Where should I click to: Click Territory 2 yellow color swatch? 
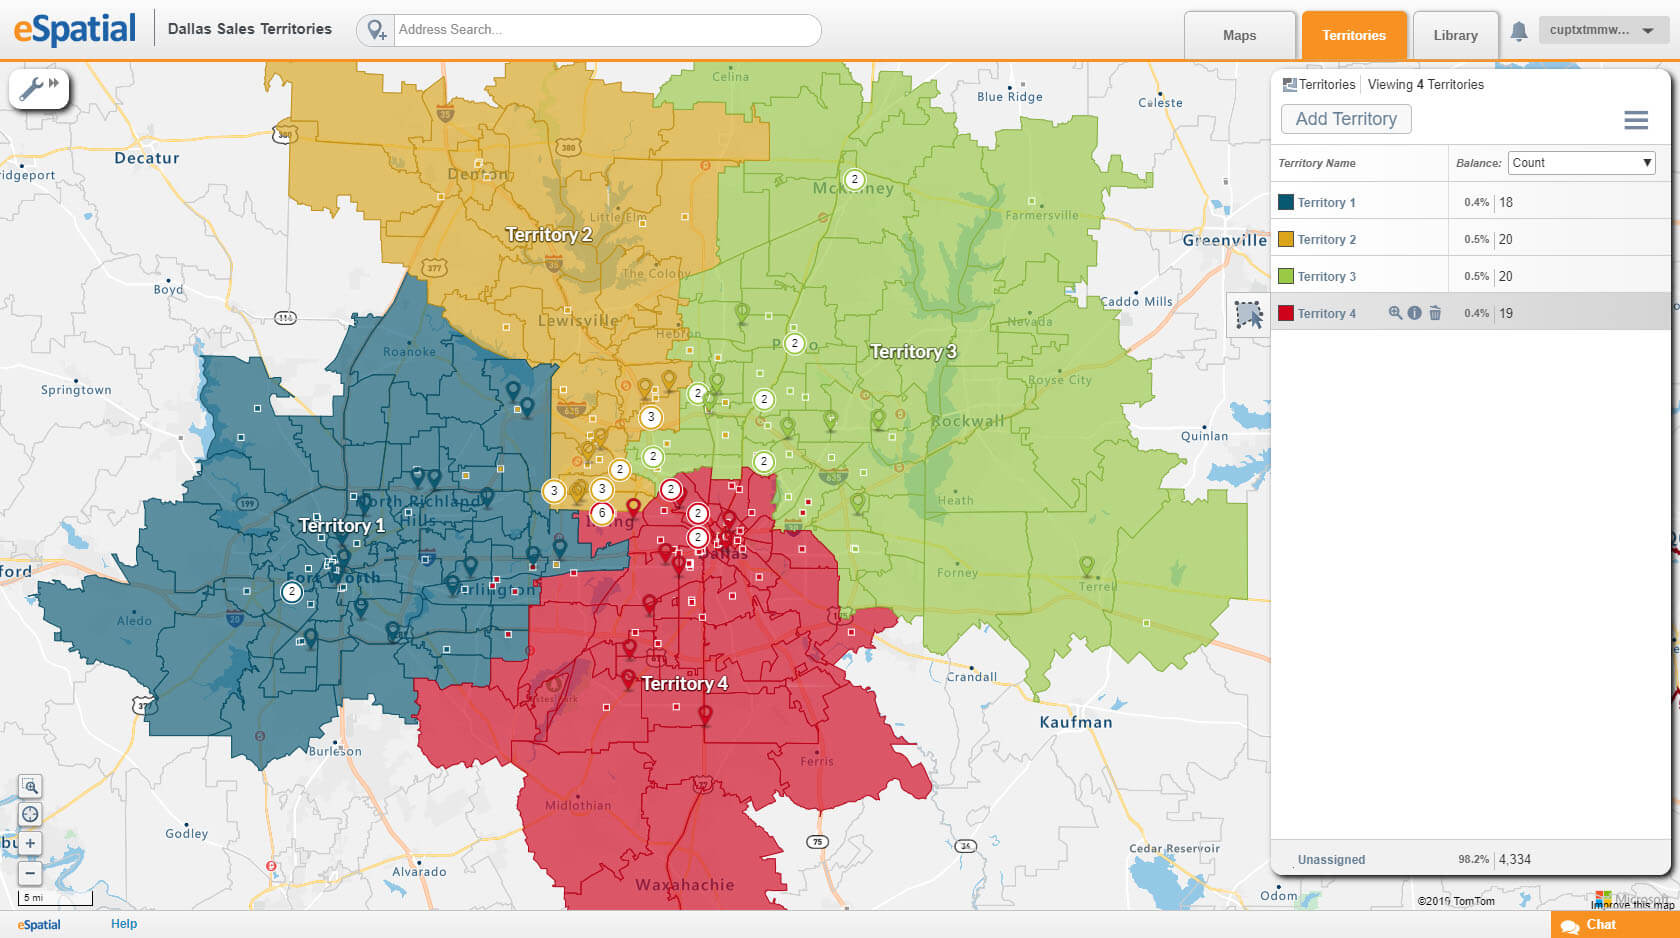tap(1286, 239)
